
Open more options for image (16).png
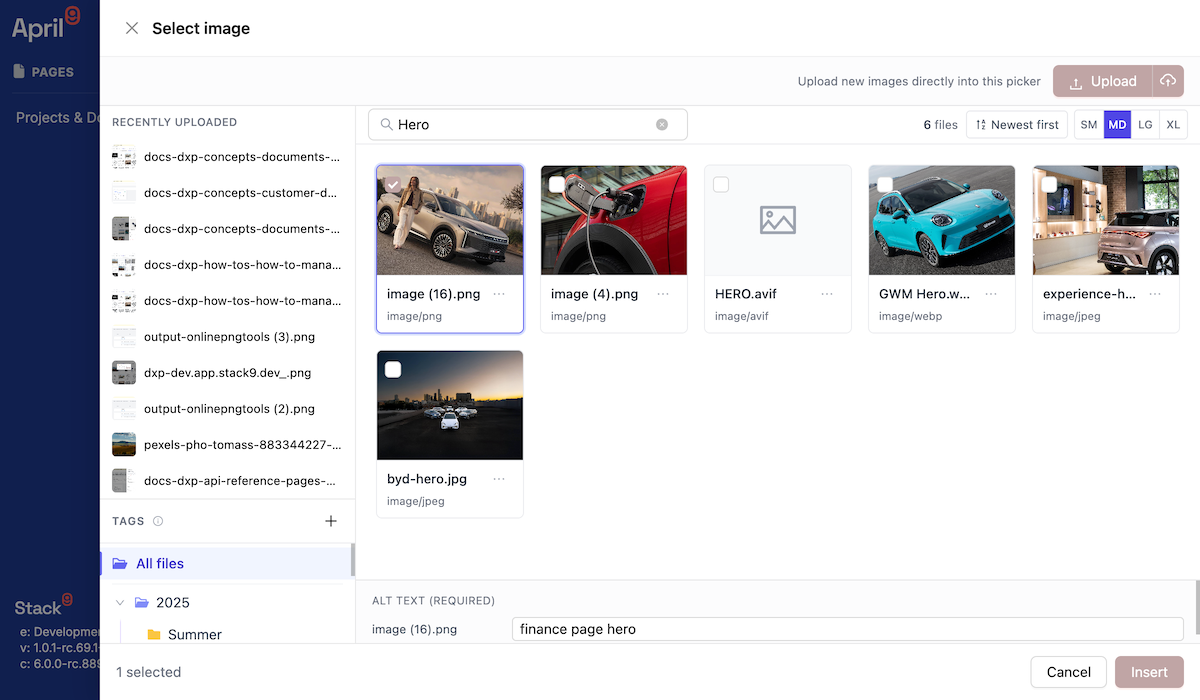[x=499, y=294]
